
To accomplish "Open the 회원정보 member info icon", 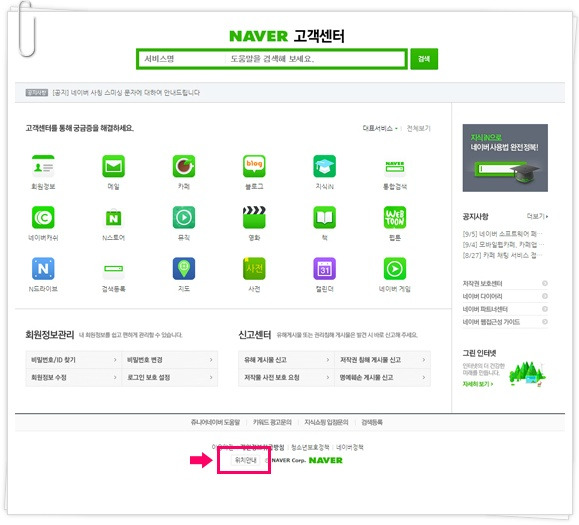I will tap(43, 167).
